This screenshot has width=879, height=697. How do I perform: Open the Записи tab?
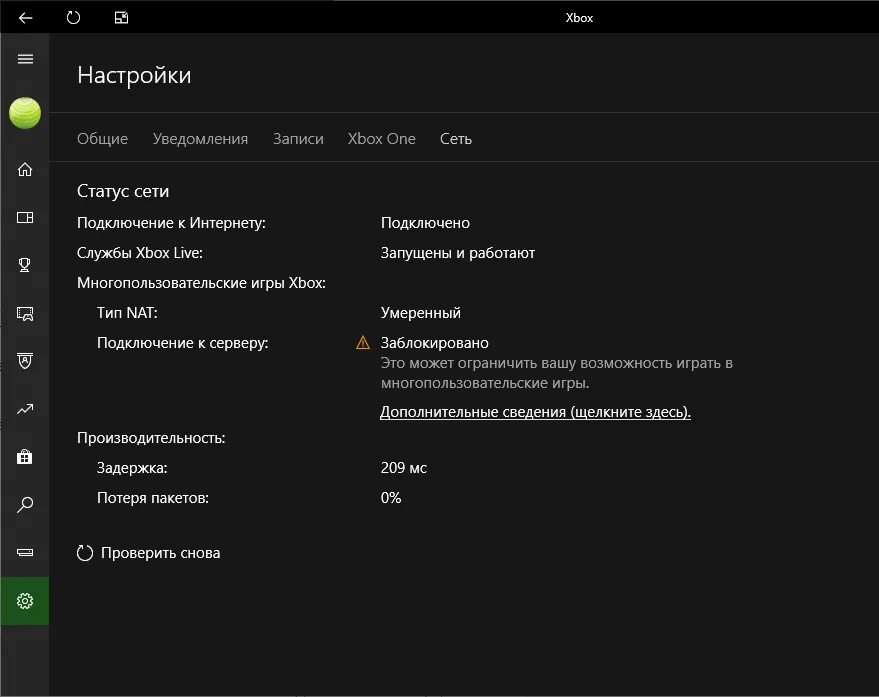(298, 139)
